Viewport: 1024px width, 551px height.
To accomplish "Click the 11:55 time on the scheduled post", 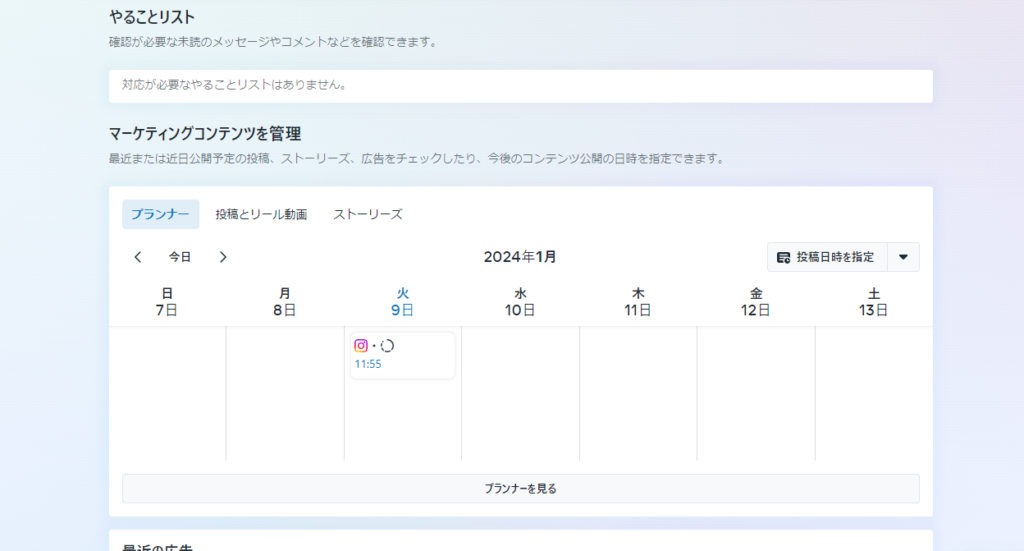I will (368, 364).
